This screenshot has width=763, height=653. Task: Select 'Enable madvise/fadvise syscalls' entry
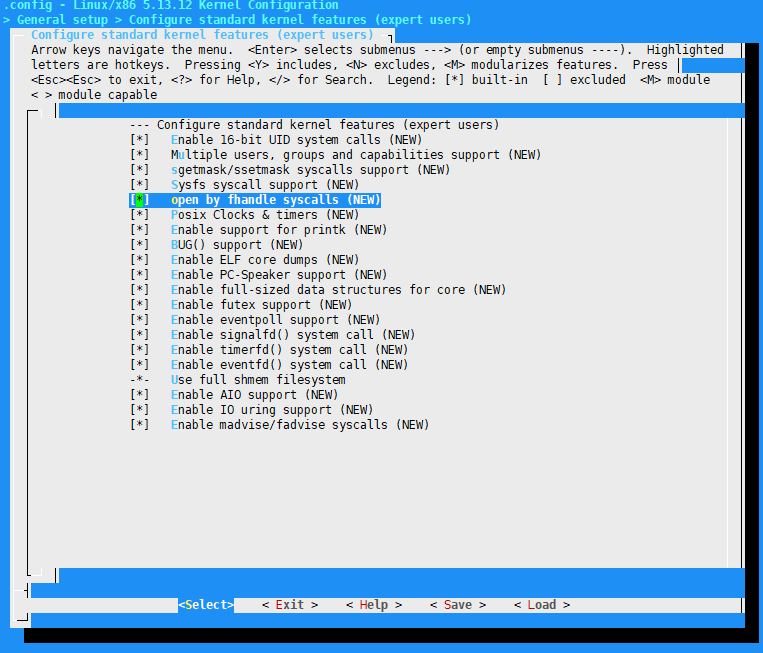280,425
